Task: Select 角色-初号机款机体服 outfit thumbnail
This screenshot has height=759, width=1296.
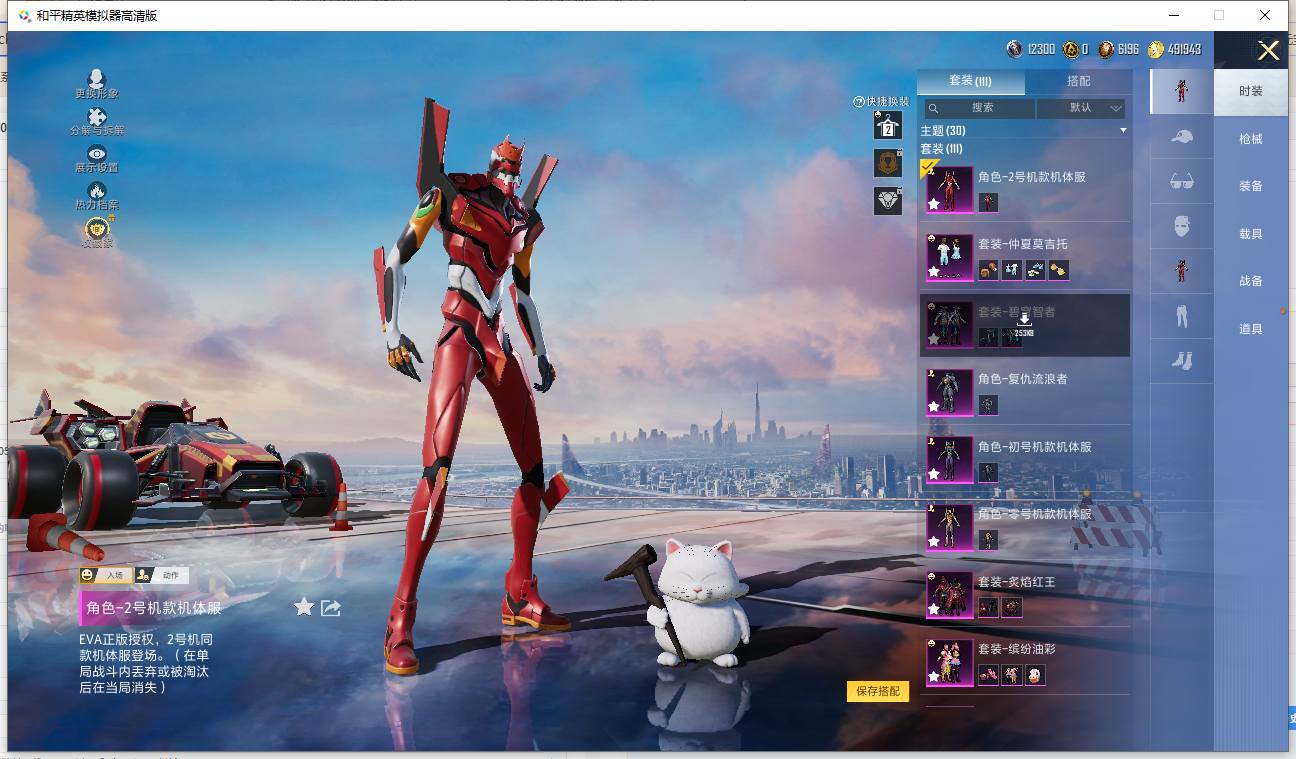Action: tap(949, 459)
